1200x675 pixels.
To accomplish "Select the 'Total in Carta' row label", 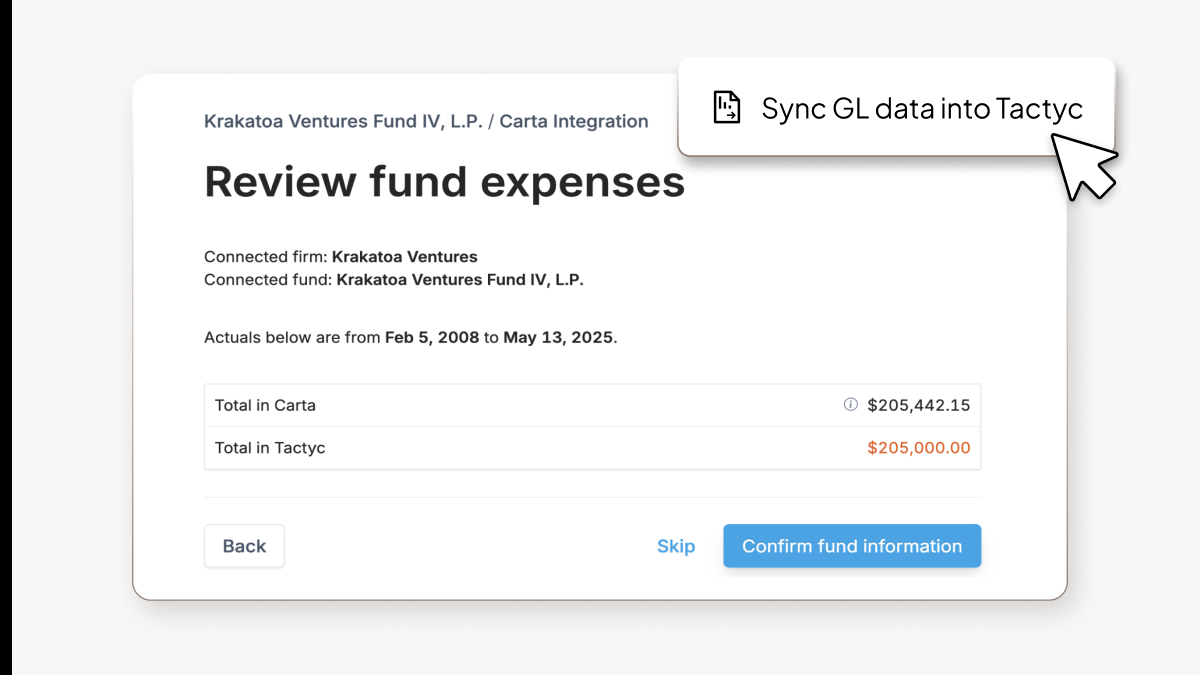I will [265, 405].
